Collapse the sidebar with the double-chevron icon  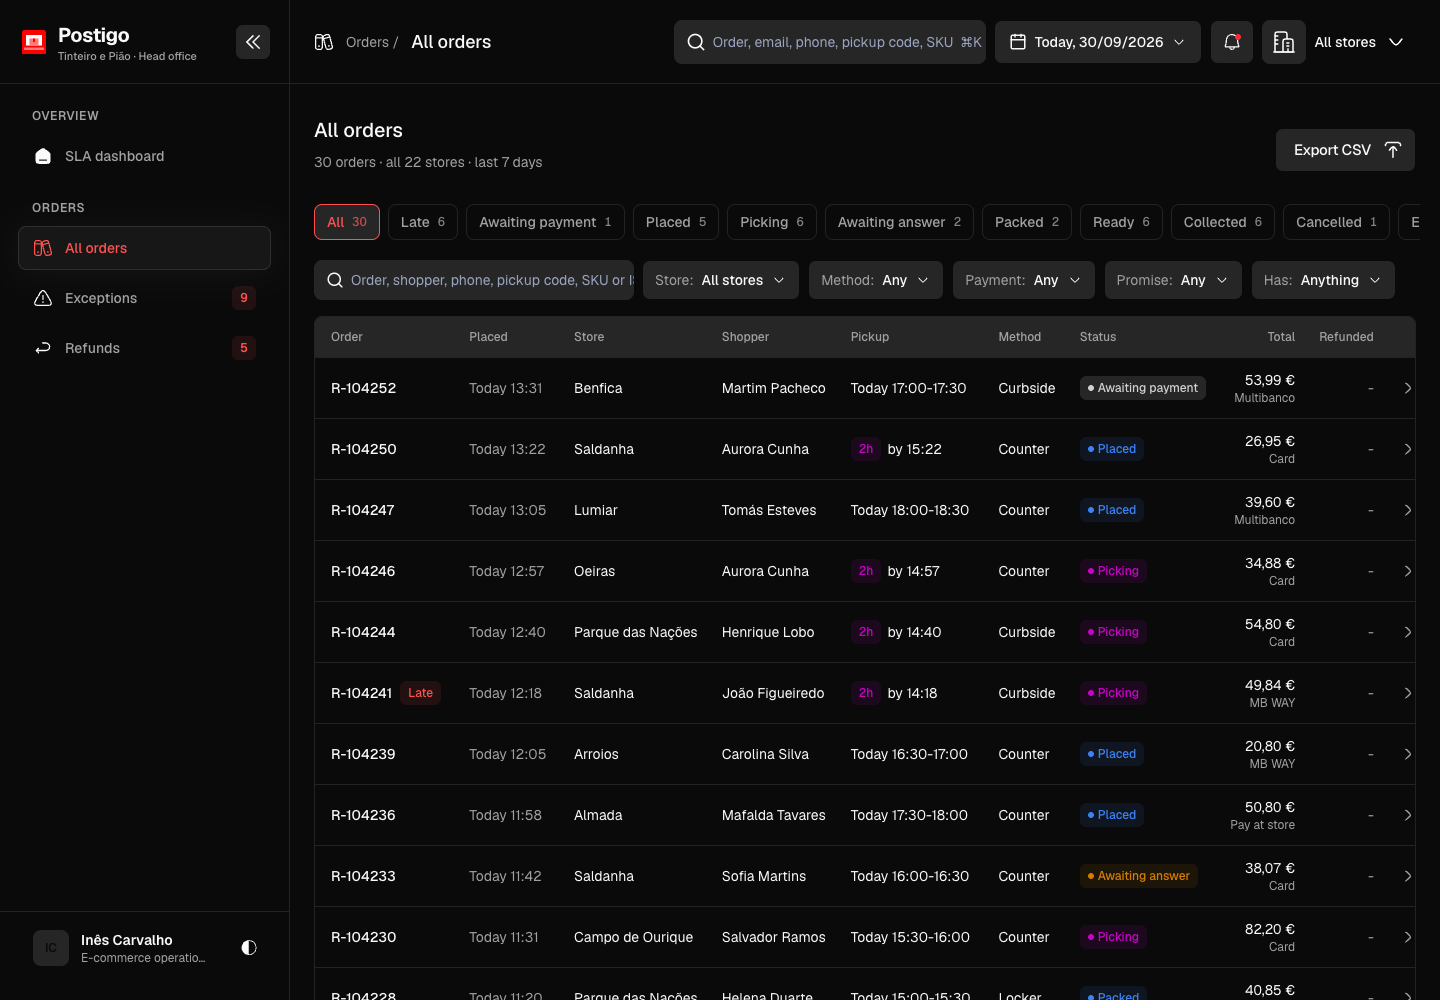253,42
